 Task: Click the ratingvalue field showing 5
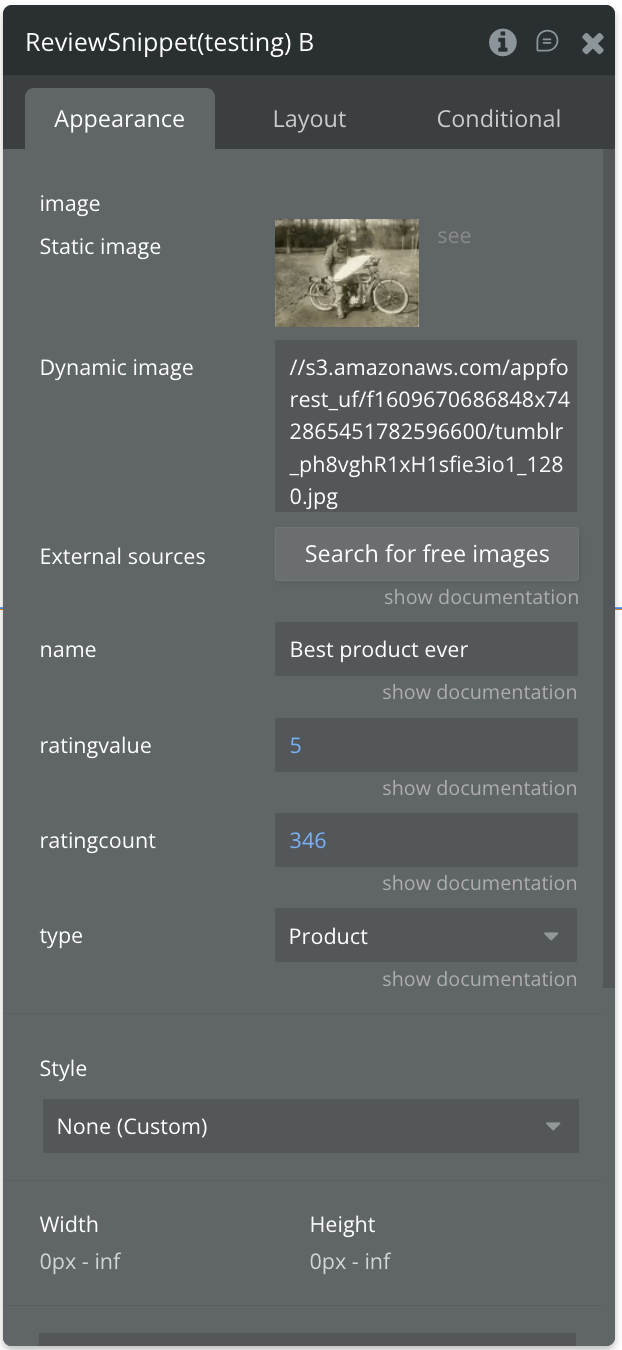point(426,745)
